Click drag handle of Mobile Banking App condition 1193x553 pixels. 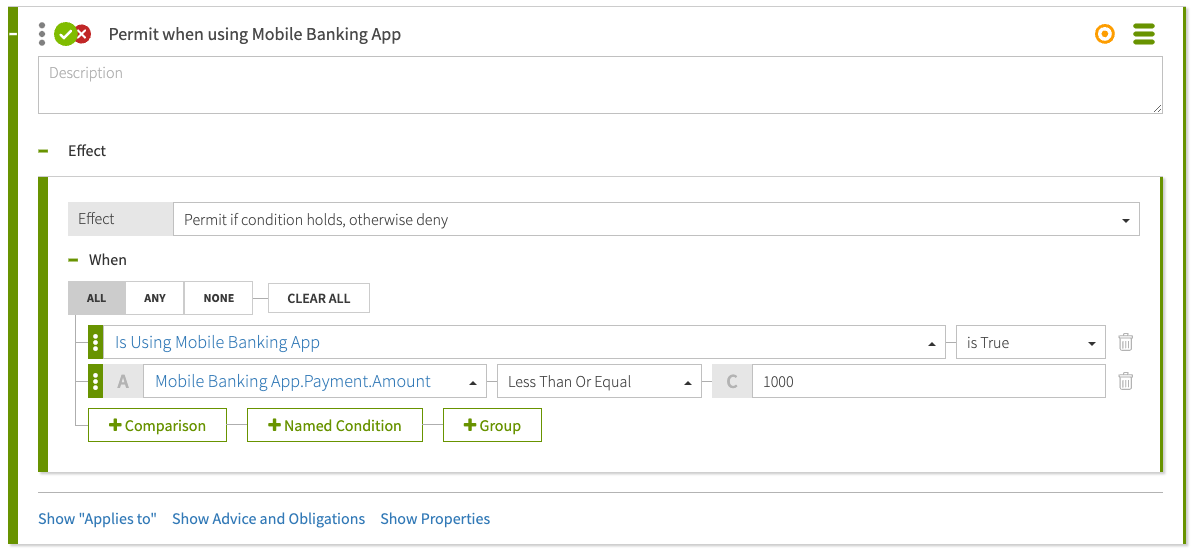point(96,342)
